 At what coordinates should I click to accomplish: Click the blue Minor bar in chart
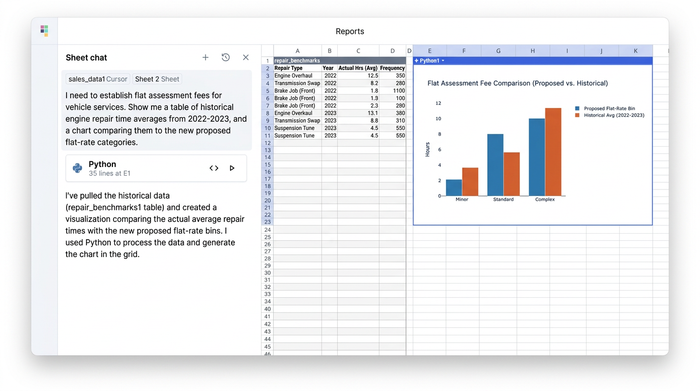pos(454,187)
